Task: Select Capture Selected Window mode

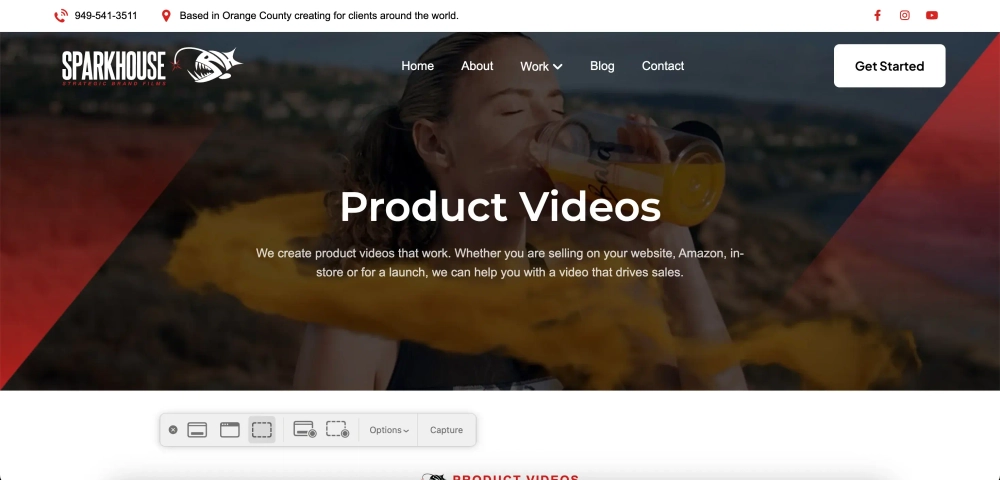Action: pyautogui.click(x=230, y=430)
